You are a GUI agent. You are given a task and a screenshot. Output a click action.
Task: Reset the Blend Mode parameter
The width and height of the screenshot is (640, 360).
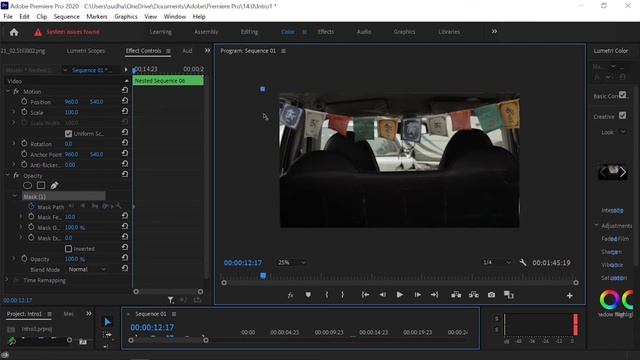pos(125,269)
